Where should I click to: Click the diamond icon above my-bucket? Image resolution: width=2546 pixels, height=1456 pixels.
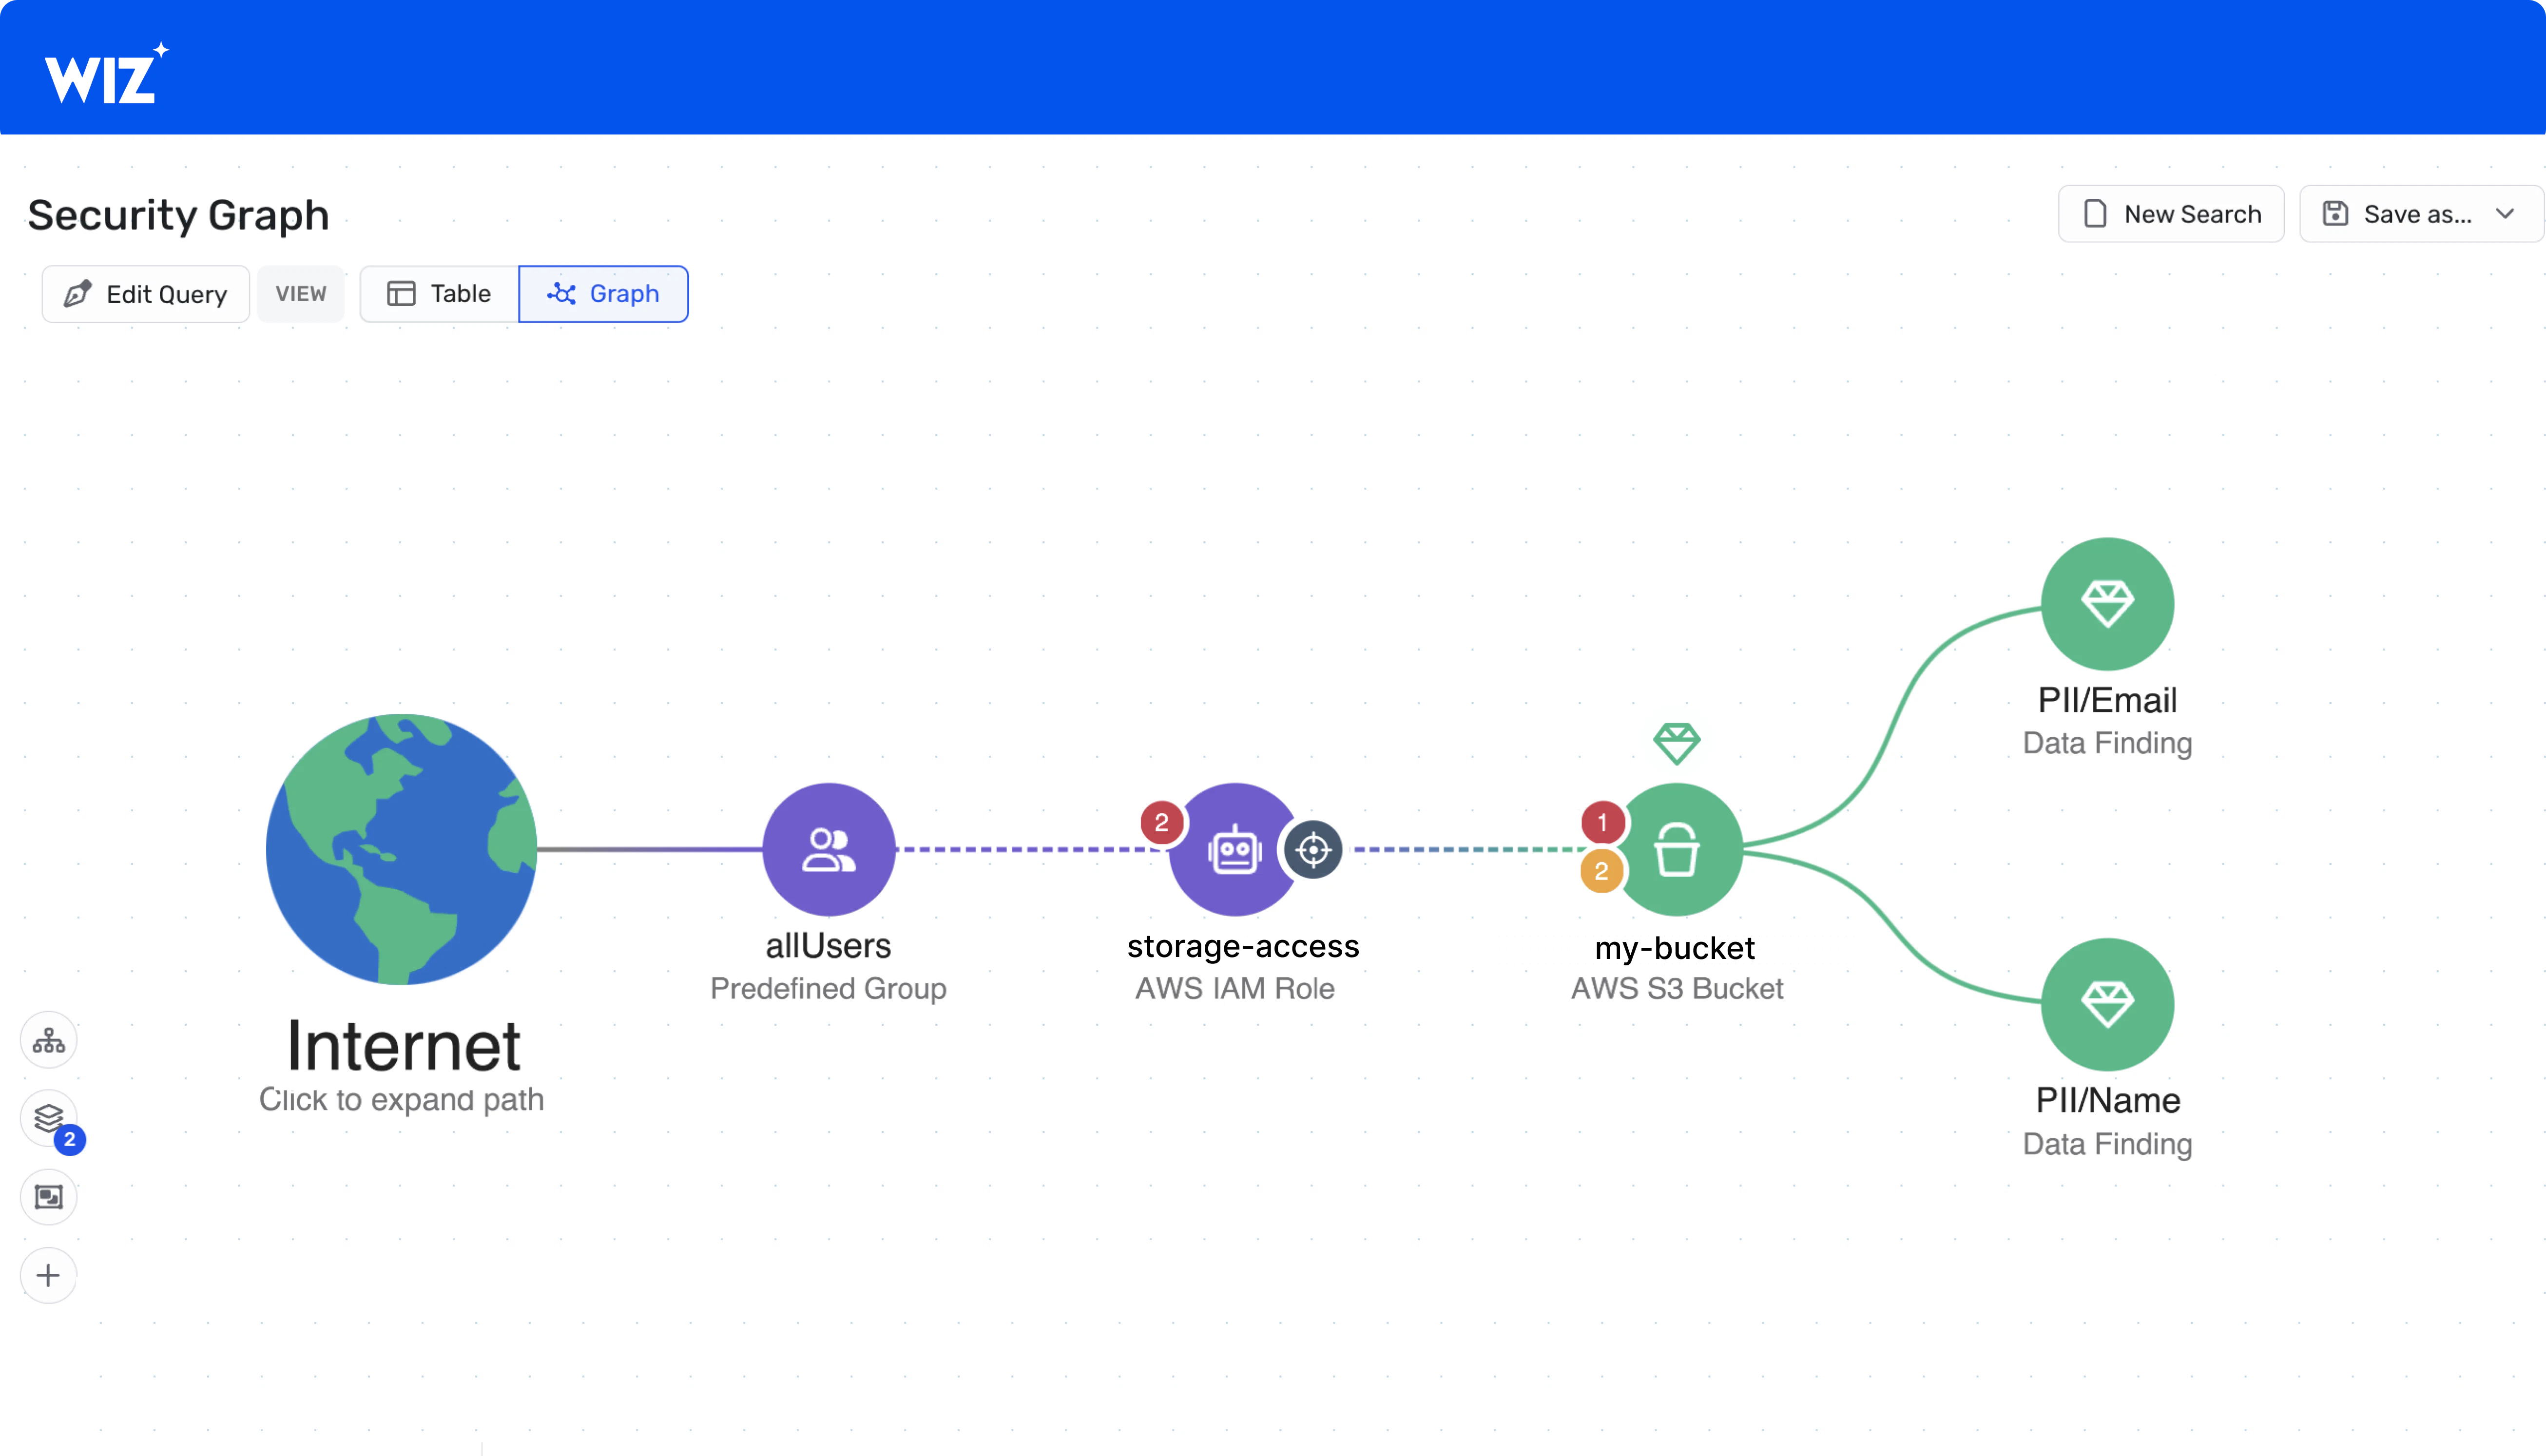click(x=1676, y=743)
